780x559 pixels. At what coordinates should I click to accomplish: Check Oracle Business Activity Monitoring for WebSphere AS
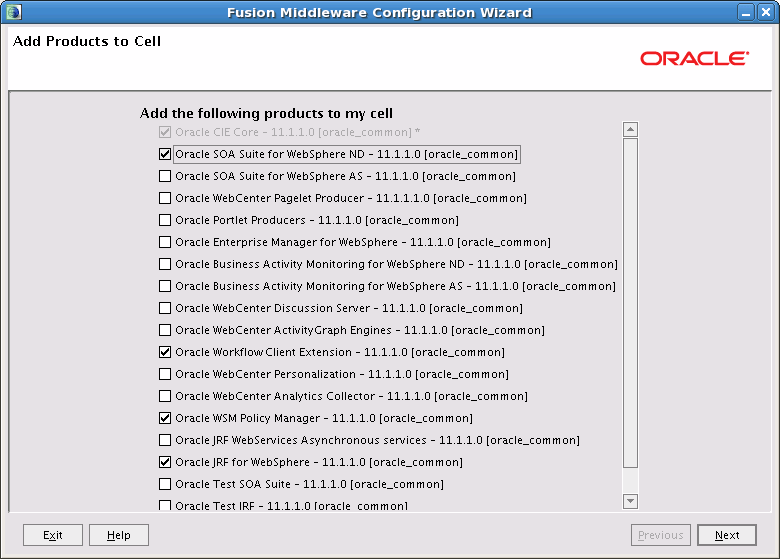tap(165, 286)
